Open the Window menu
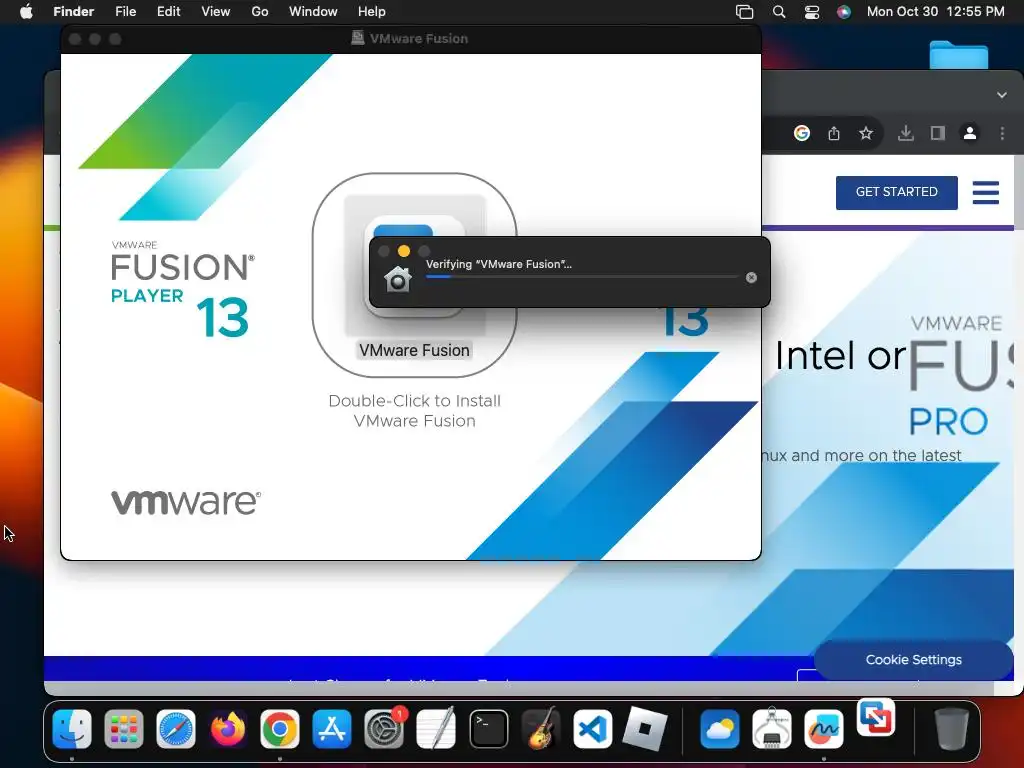Screen dimensions: 1024x768 tap(313, 12)
